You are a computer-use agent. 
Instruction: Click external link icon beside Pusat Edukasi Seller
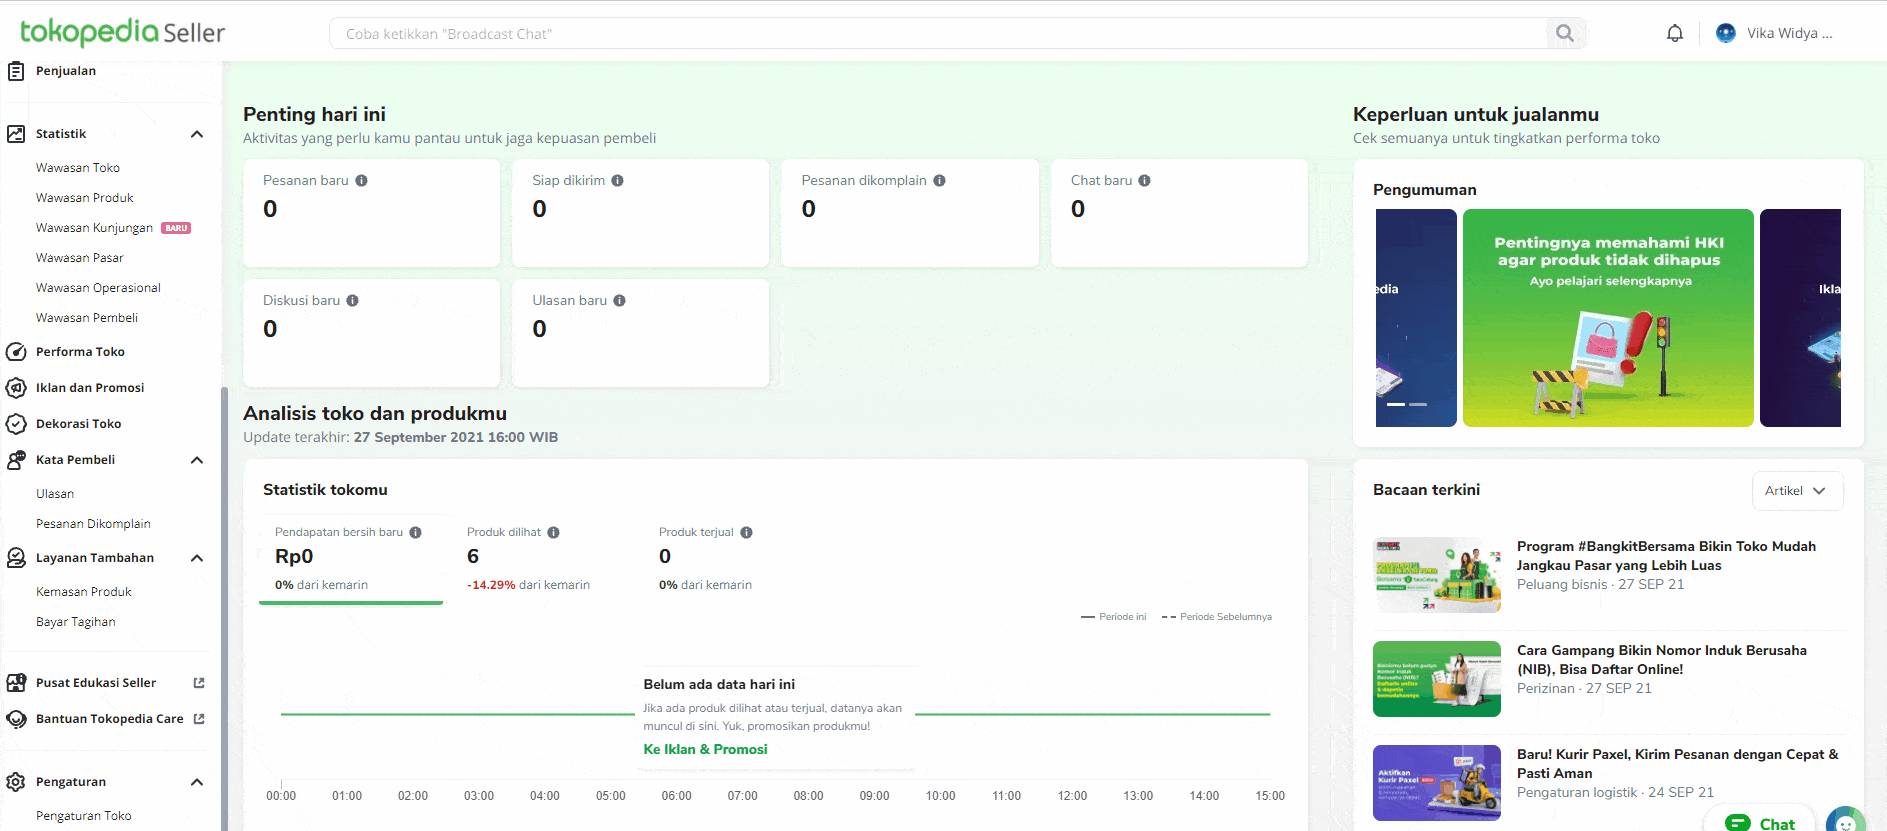point(199,683)
